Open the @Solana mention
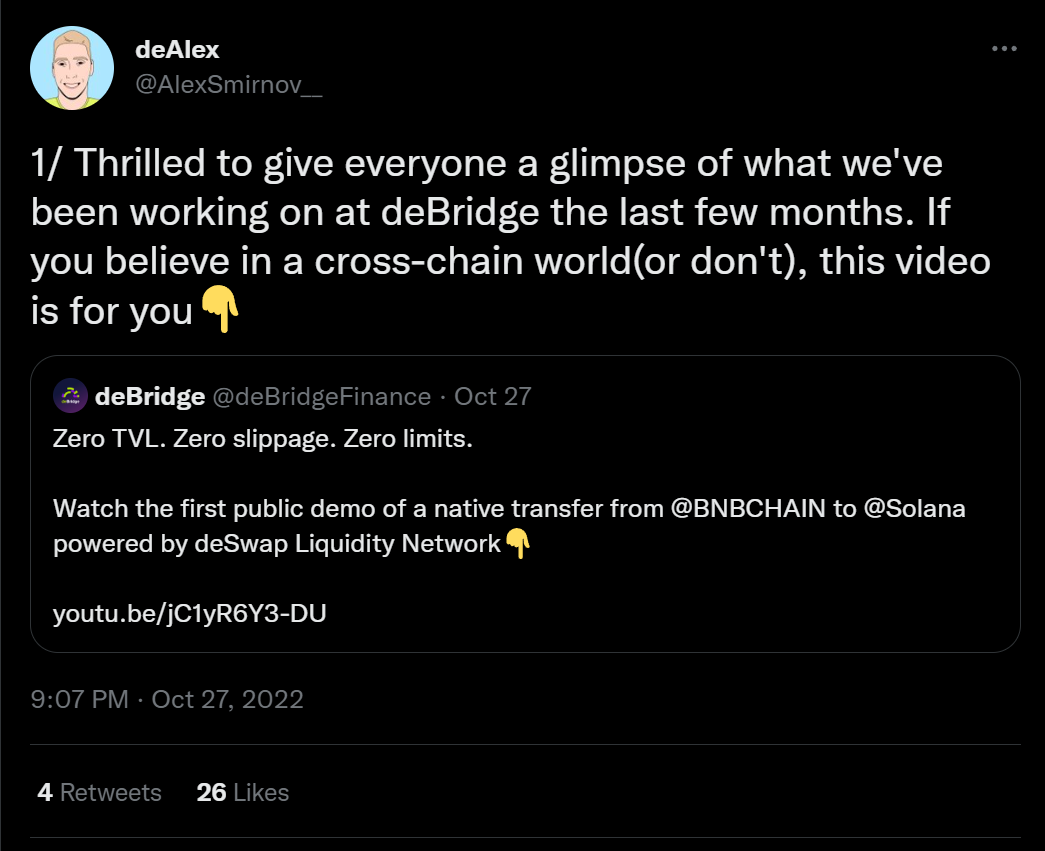 (914, 508)
